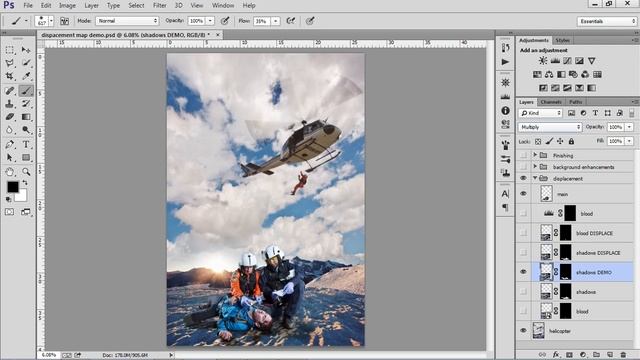Click the foreground black color swatch
640x360 pixels.
click(13, 187)
